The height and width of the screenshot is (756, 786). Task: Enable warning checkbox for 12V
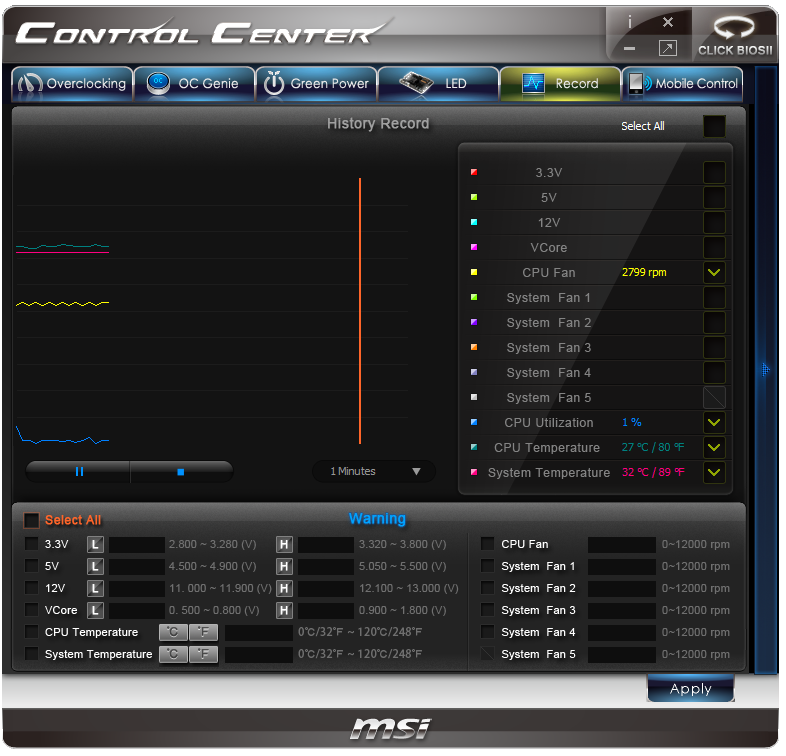[x=32, y=588]
